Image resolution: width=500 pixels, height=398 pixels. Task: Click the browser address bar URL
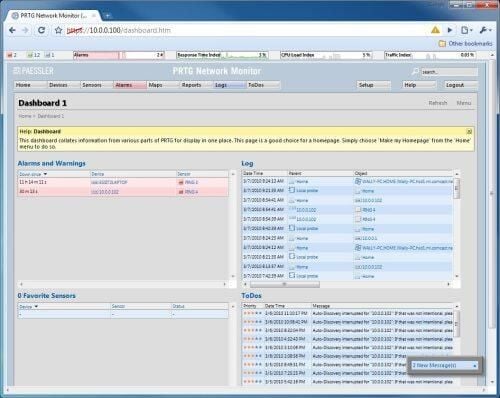(119, 30)
